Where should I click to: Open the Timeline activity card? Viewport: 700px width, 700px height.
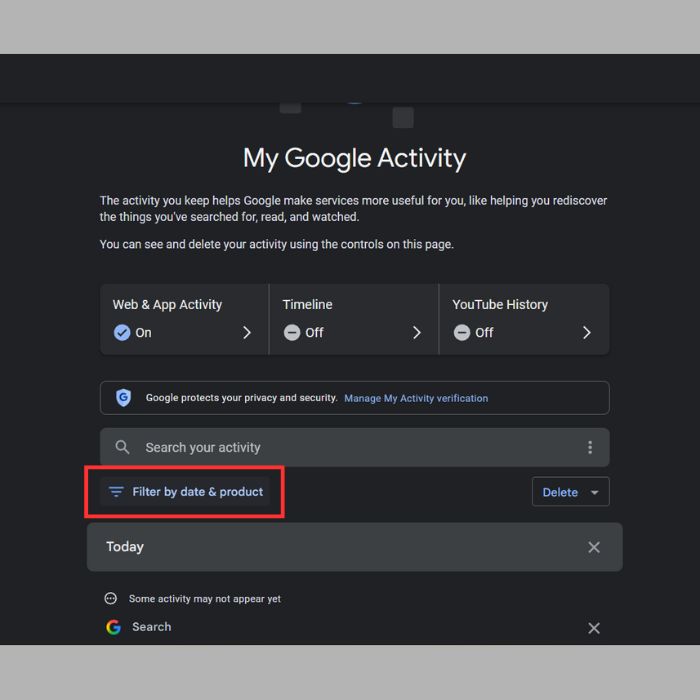(x=354, y=319)
